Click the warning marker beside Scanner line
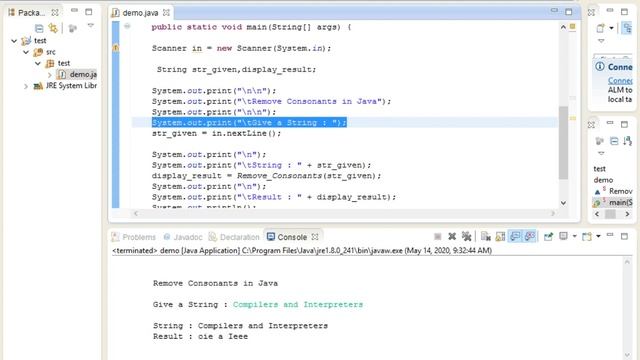Screen dimensions: 640x360 [116, 48]
